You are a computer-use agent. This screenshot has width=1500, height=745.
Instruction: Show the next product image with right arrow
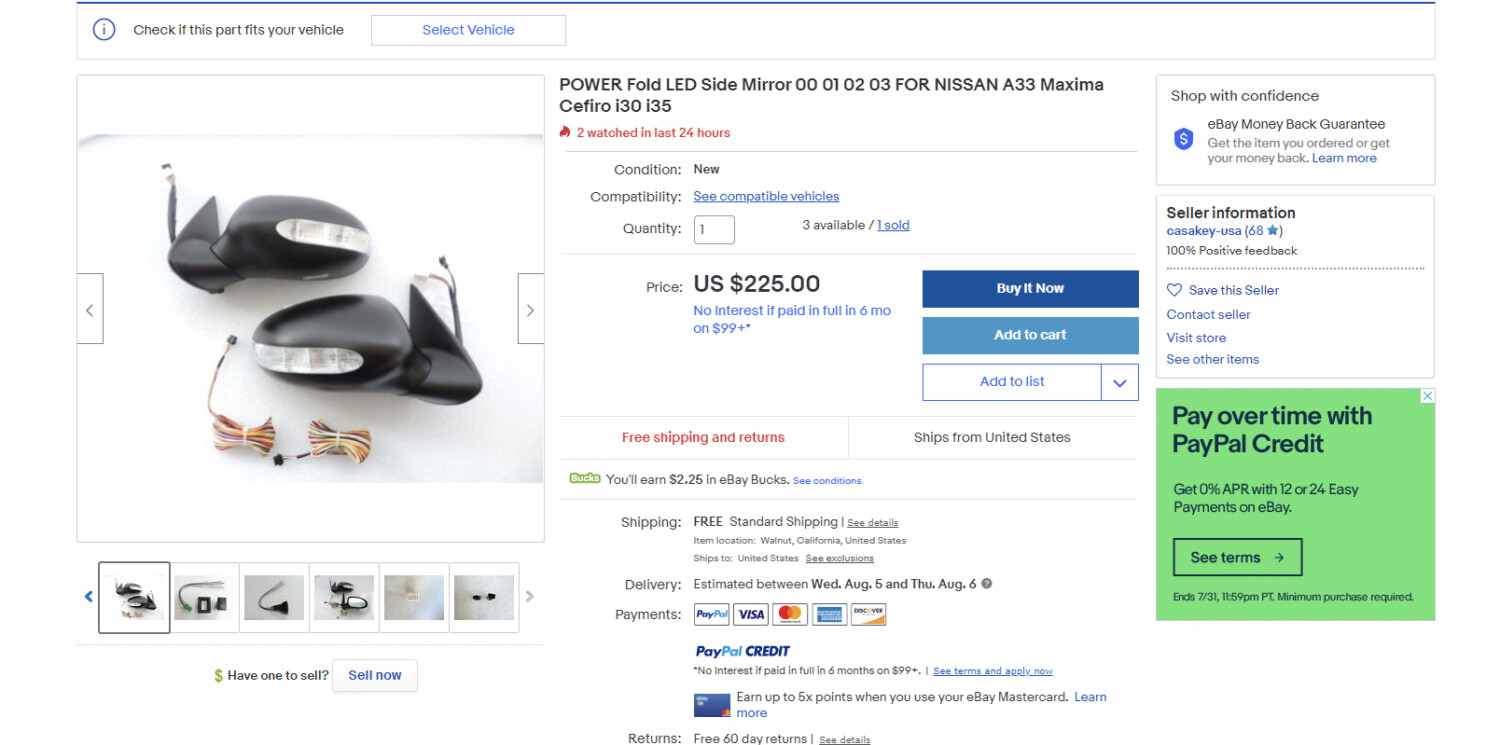pyautogui.click(x=530, y=309)
